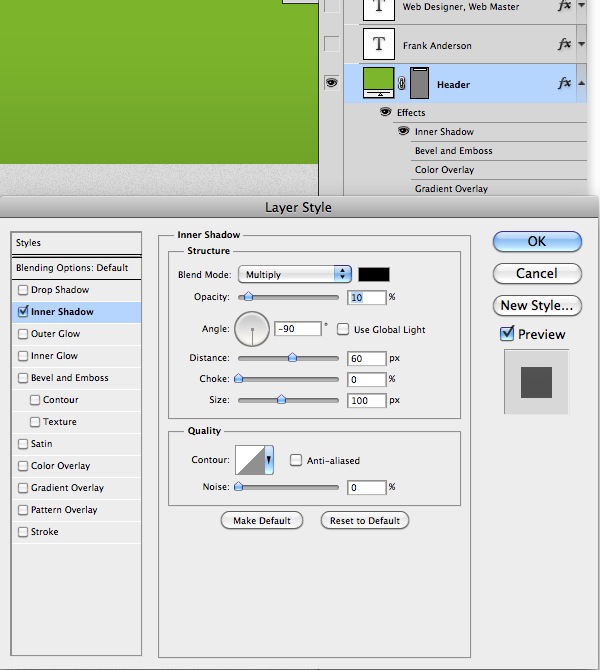Select the Frank Anderson layer name
Viewport: 600px width, 670px height.
pyautogui.click(x=437, y=46)
